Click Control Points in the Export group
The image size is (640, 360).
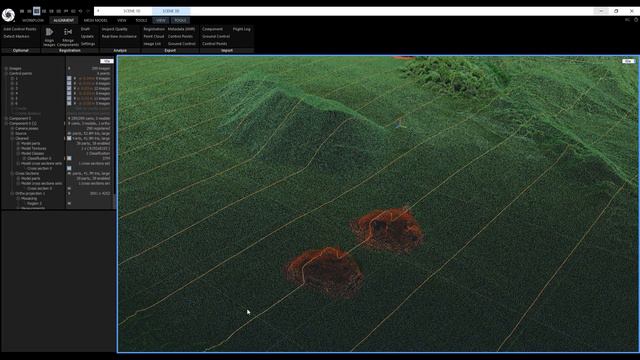point(180,36)
